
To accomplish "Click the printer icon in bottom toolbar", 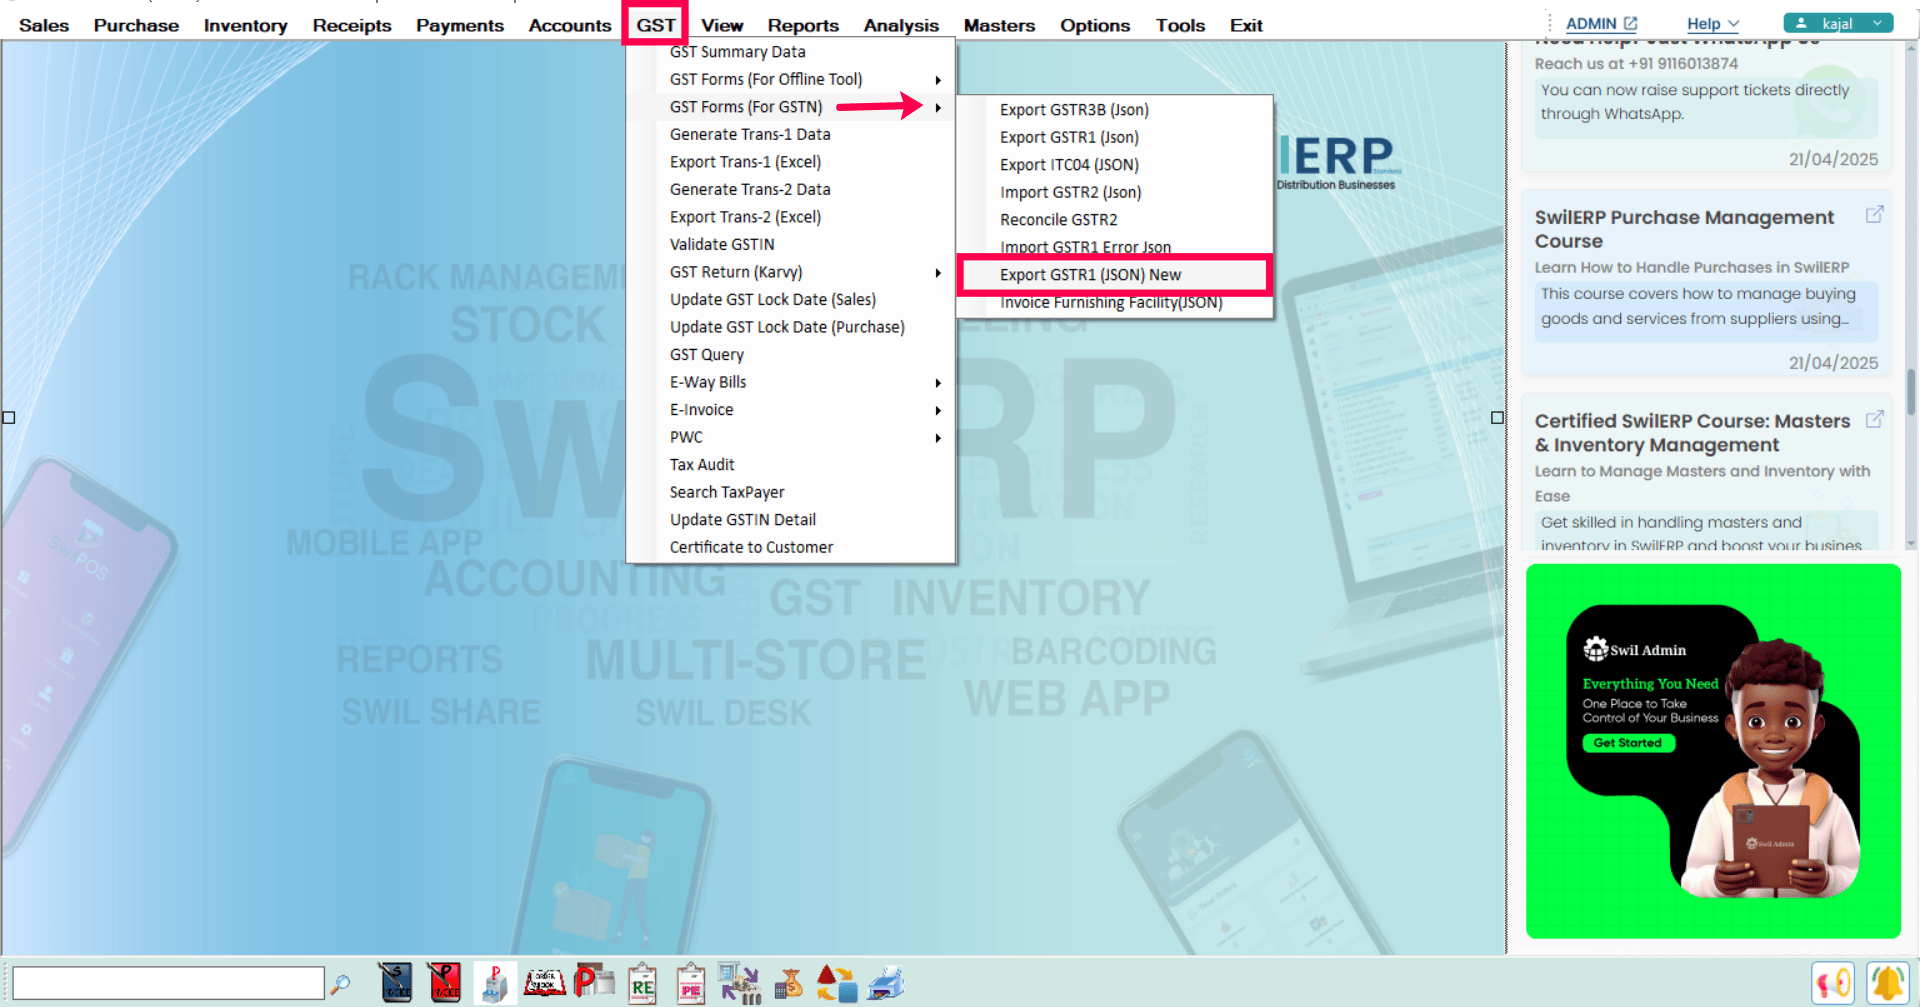I will tap(886, 984).
